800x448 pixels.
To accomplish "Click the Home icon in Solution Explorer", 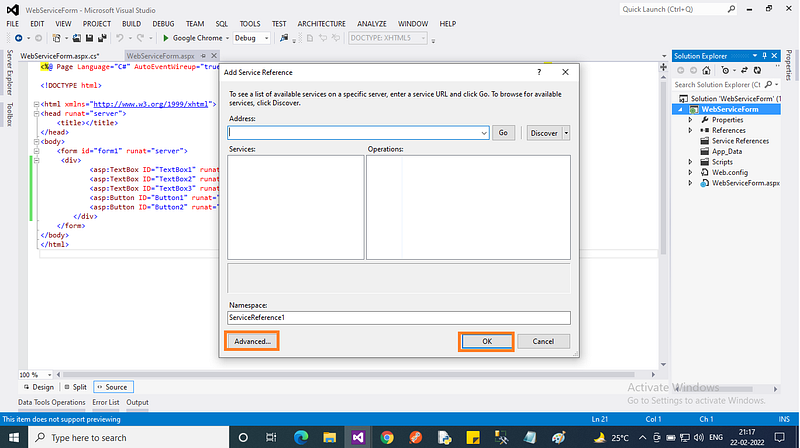I will tap(706, 70).
